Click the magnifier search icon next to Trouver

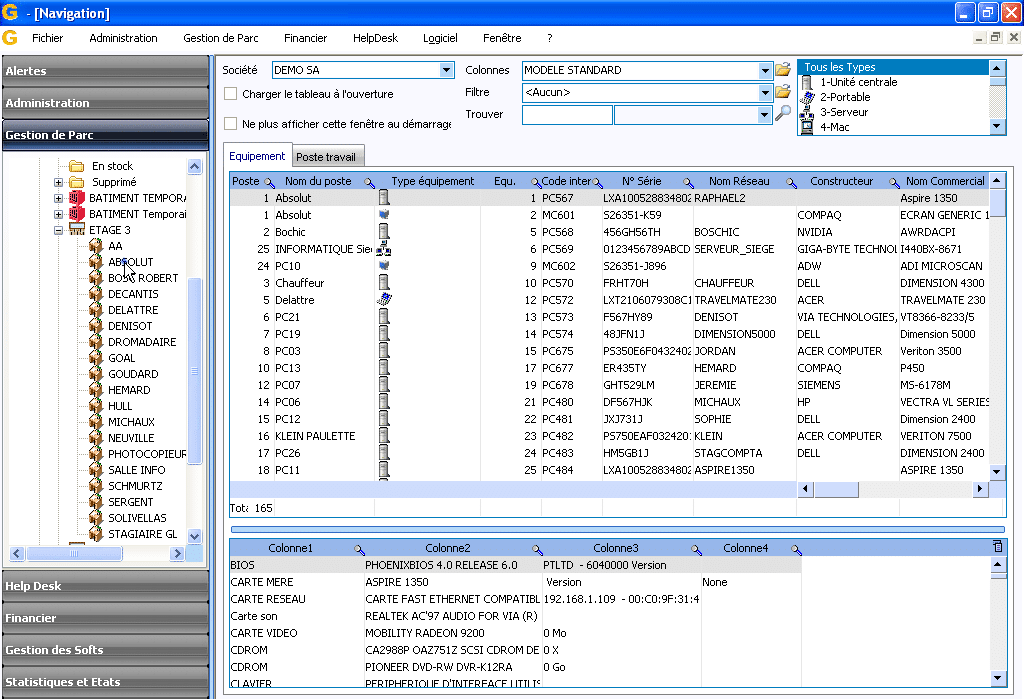[x=783, y=114]
